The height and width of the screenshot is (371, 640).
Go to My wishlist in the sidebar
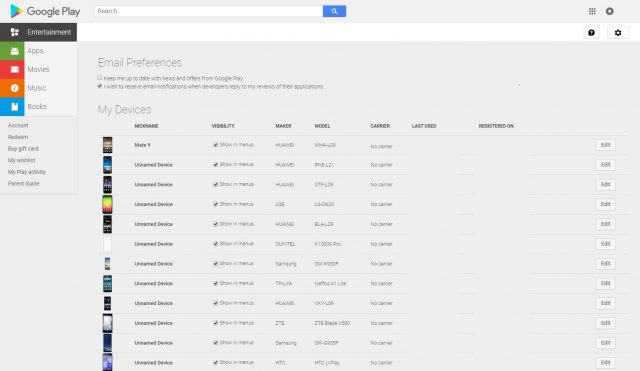pos(22,160)
